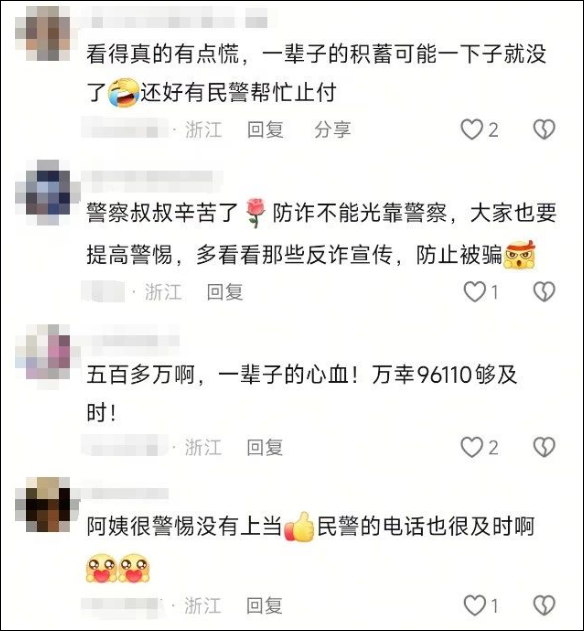The image size is (584, 631).
Task: Reply to the 五百多万啊 comment
Action: [265, 447]
